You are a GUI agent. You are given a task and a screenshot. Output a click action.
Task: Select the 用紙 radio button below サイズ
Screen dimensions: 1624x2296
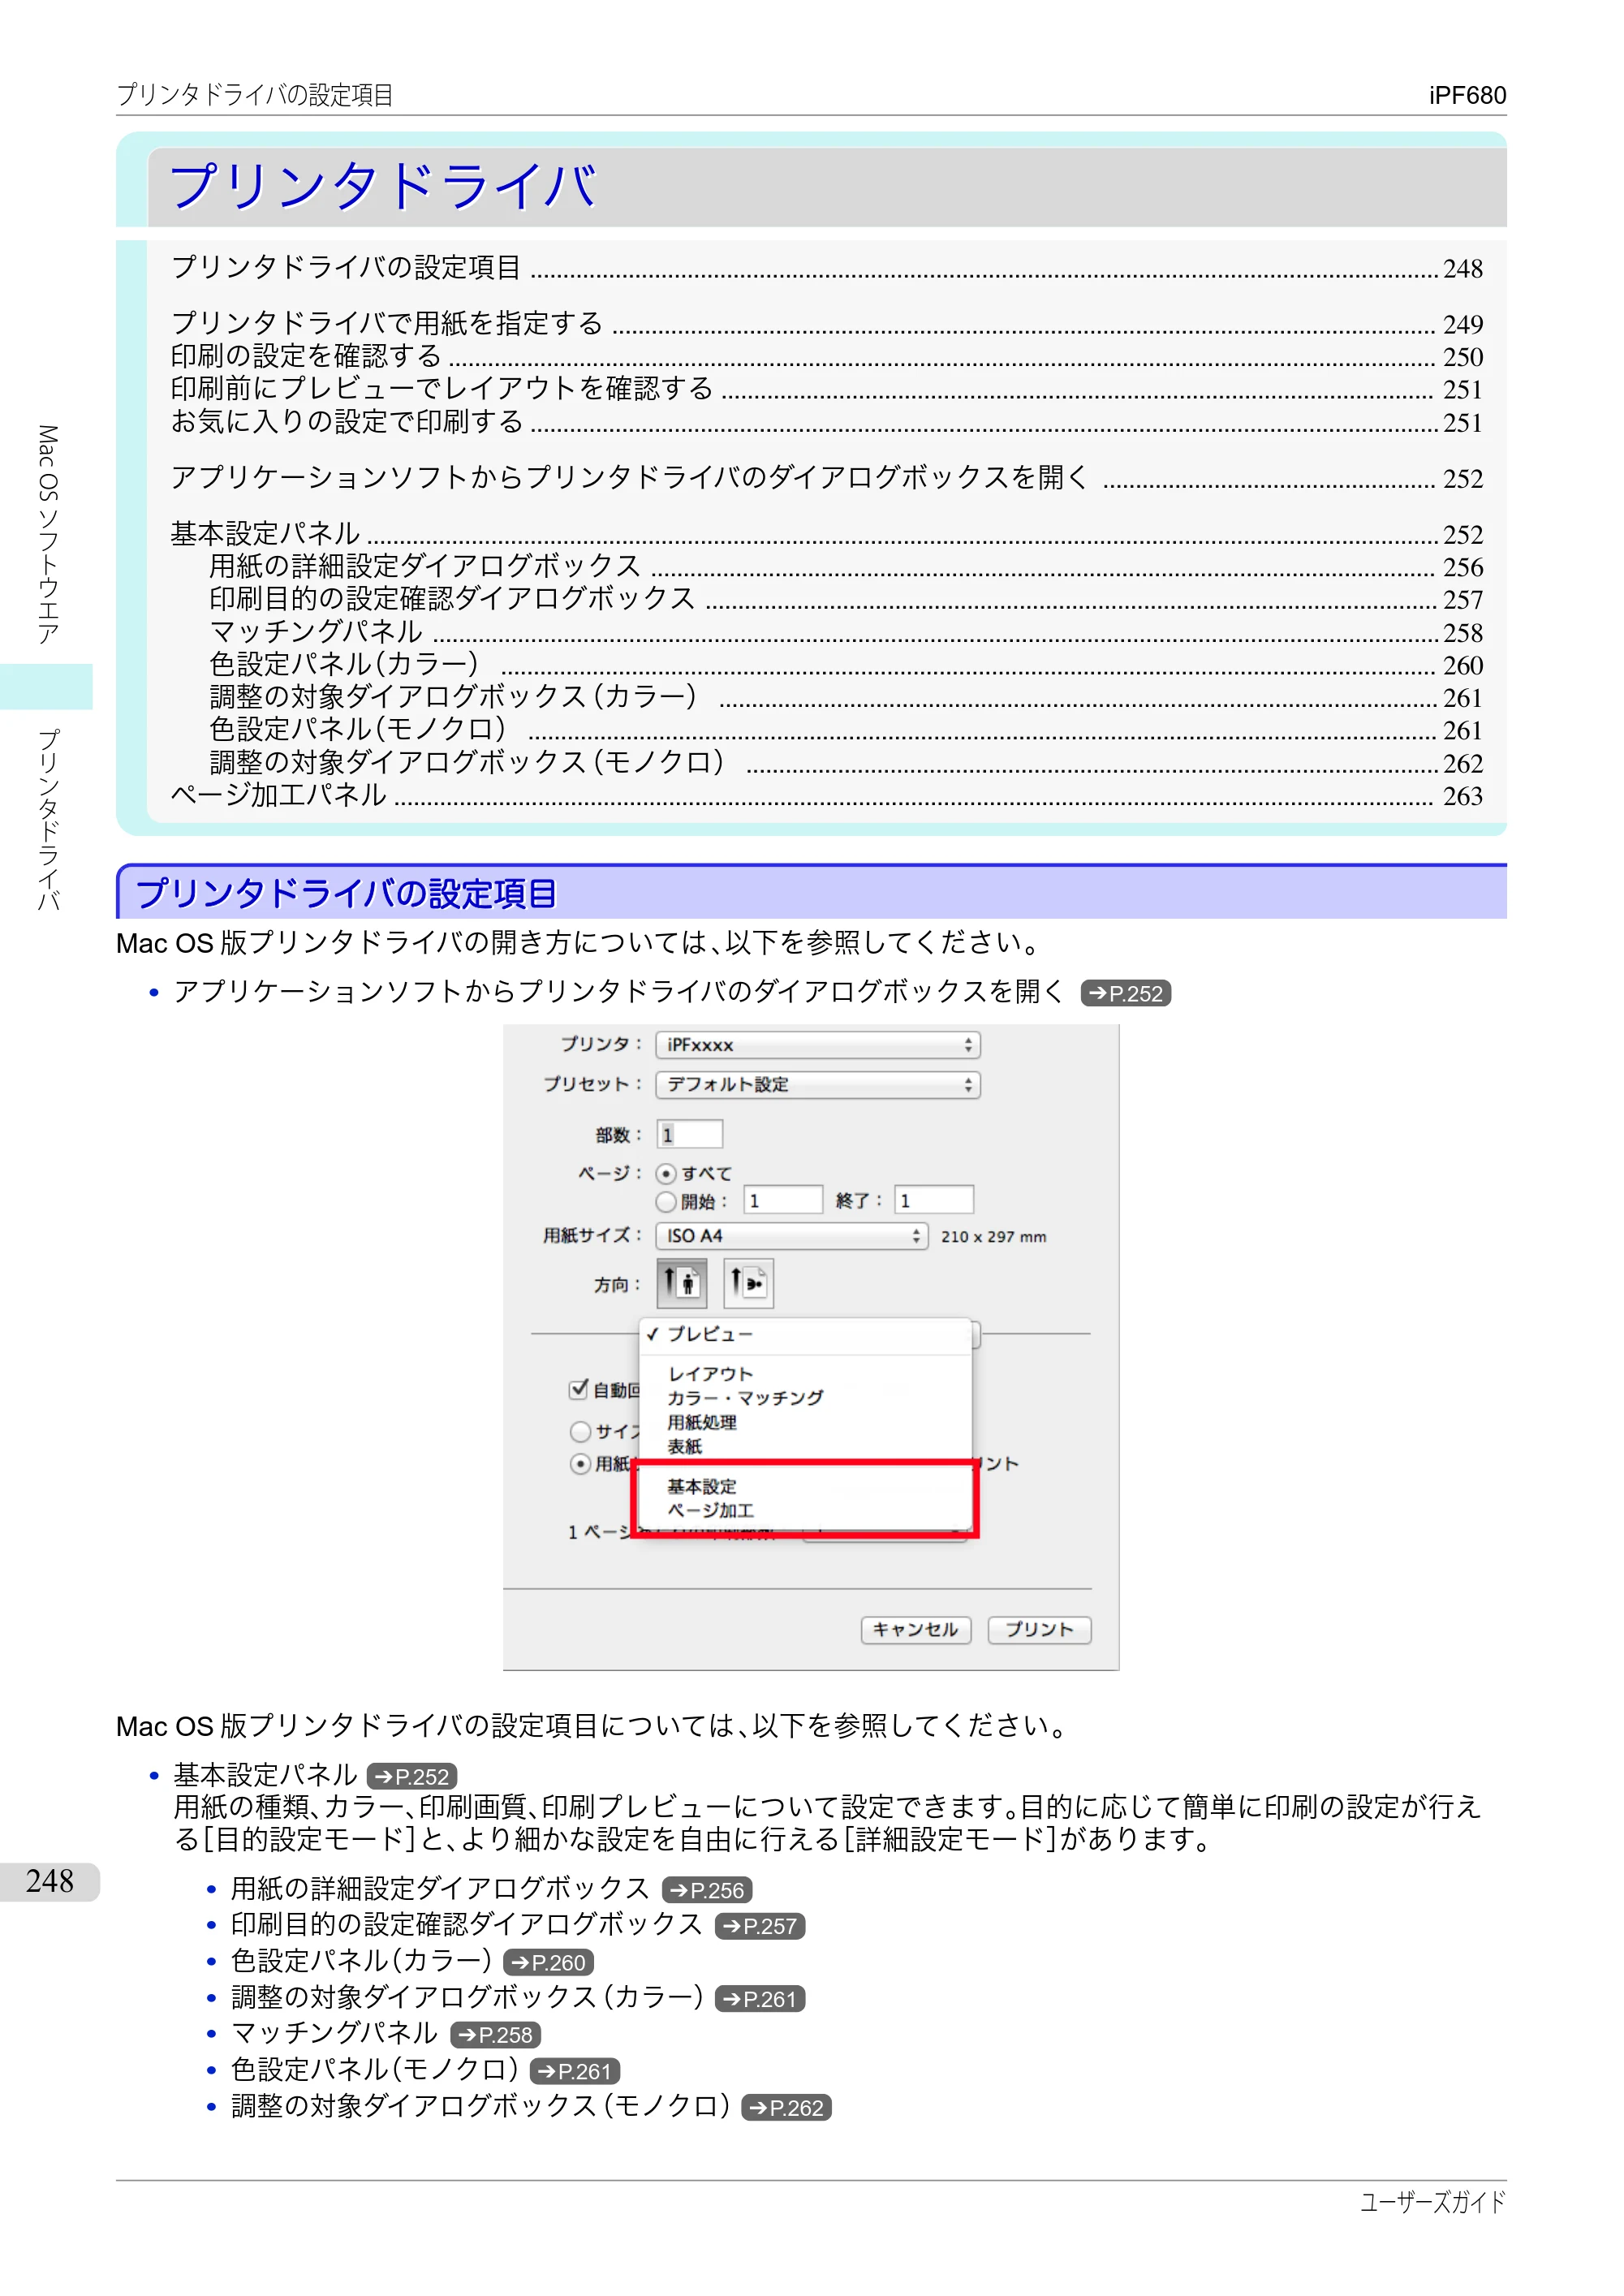pos(580,1464)
